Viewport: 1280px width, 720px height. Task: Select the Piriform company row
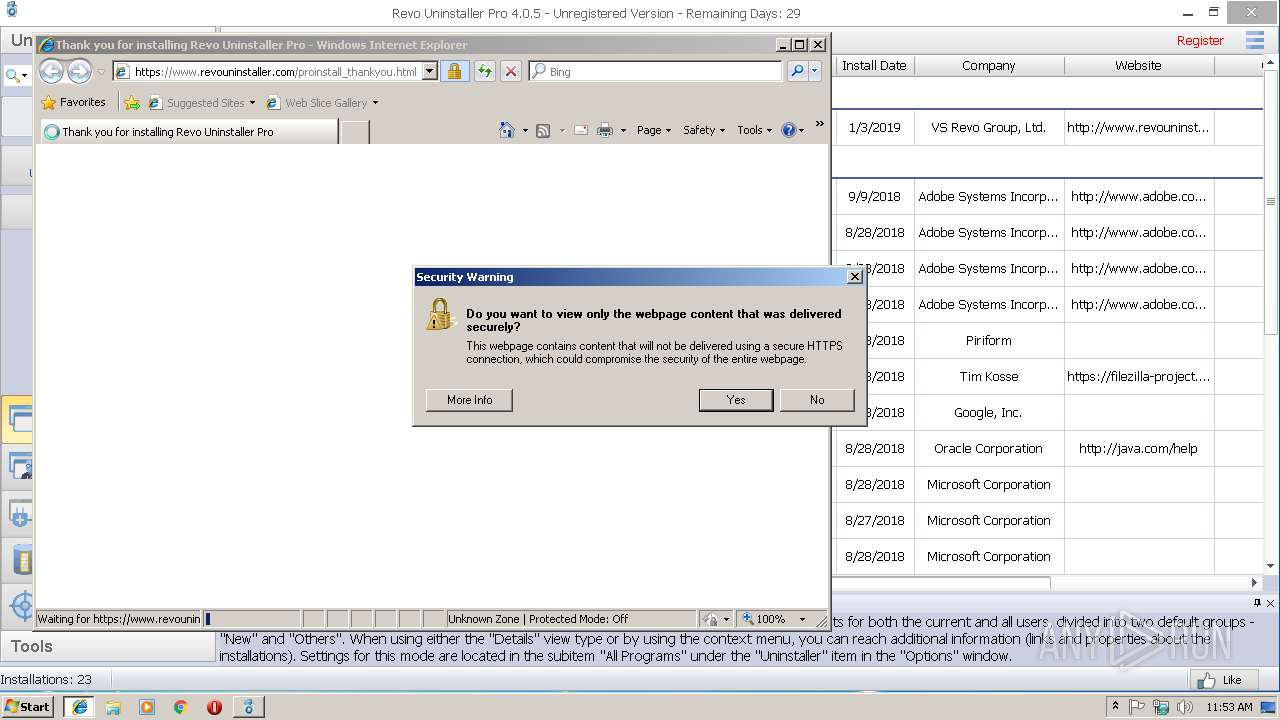[989, 340]
